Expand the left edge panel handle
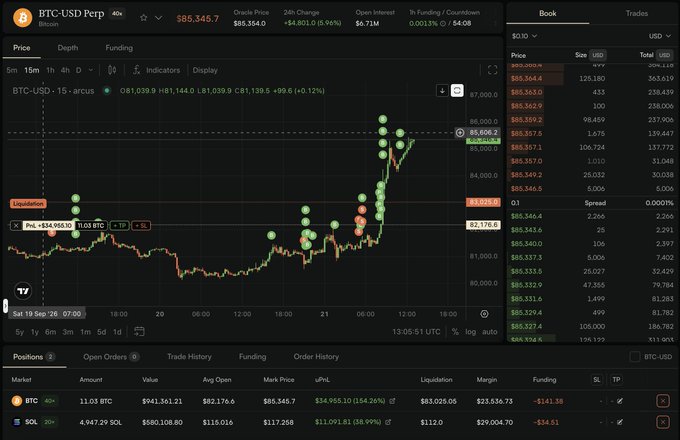This screenshot has height=440, width=680. click(x=5, y=306)
